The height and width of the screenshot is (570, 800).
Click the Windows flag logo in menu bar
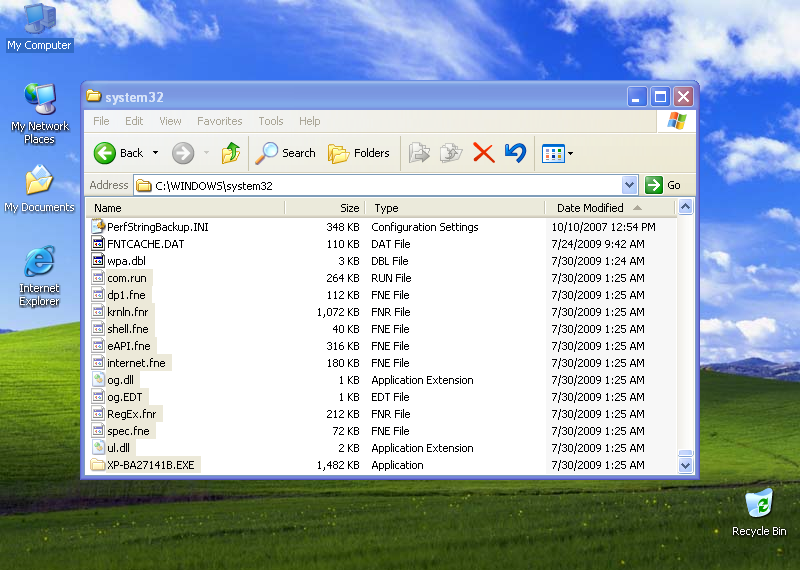tap(677, 121)
